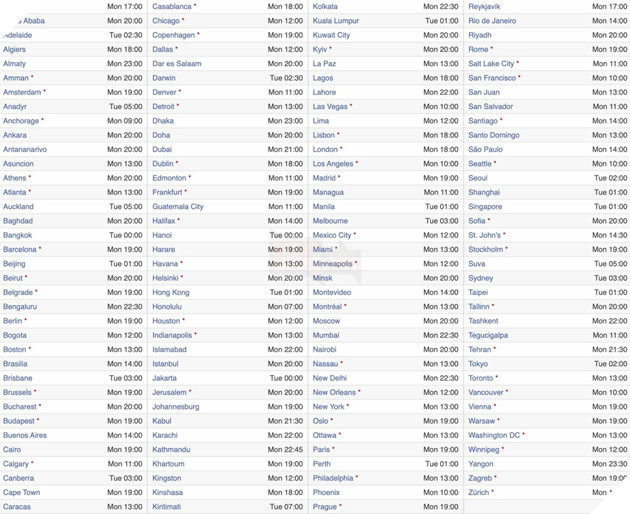
Task: Open the Hong Kong link
Action: point(170,293)
